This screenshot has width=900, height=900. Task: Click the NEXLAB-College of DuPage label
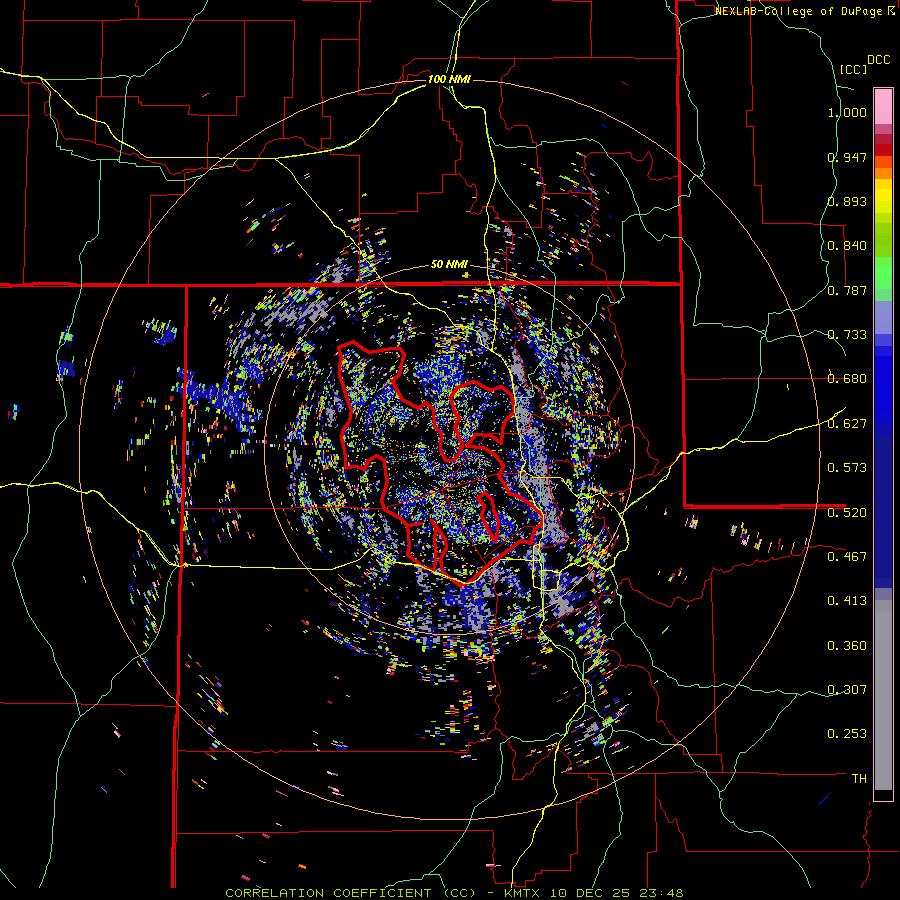[799, 11]
